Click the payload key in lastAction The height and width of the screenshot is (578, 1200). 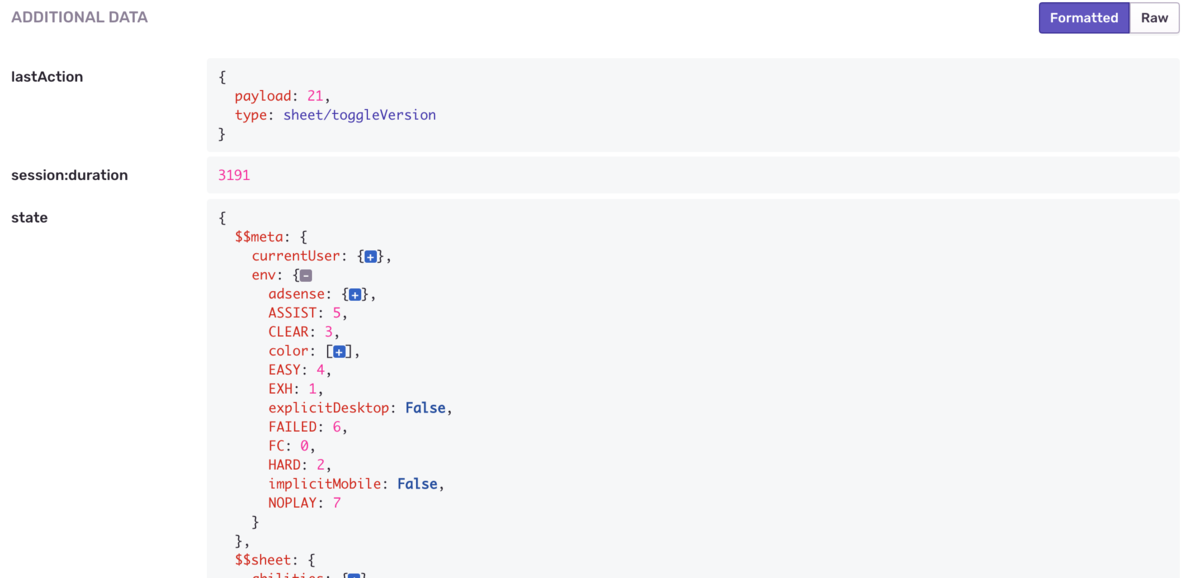click(x=263, y=96)
